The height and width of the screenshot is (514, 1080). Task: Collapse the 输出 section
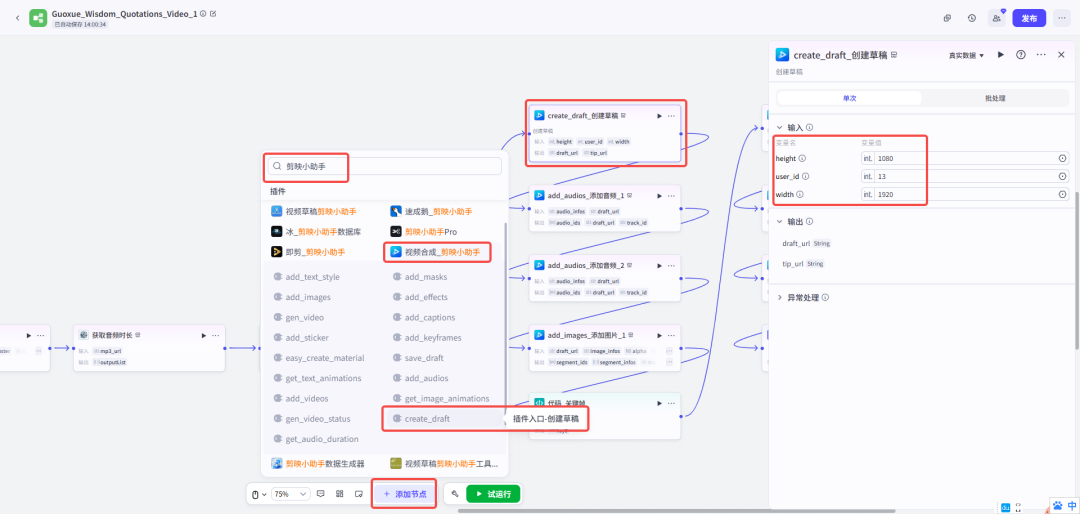(x=780, y=221)
